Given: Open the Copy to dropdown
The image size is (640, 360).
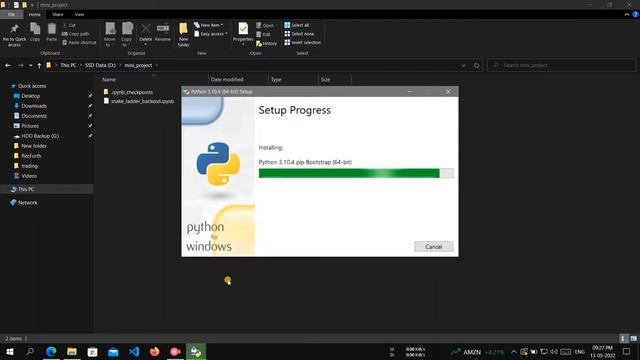Looking at the screenshot, I should (127, 35).
